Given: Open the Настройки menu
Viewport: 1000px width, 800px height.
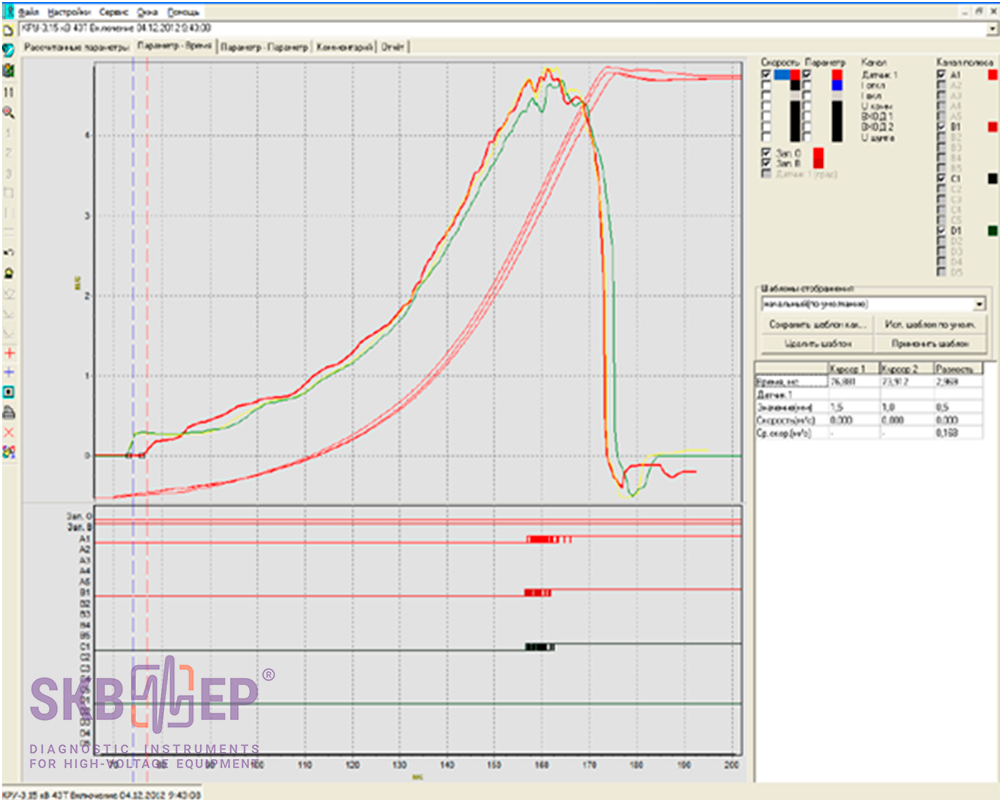Looking at the screenshot, I should 69,12.
